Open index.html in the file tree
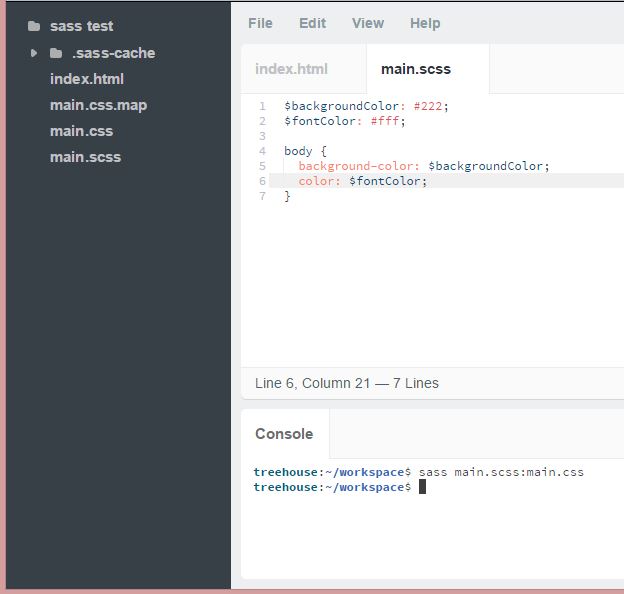Image resolution: width=624 pixels, height=594 pixels. point(87,79)
